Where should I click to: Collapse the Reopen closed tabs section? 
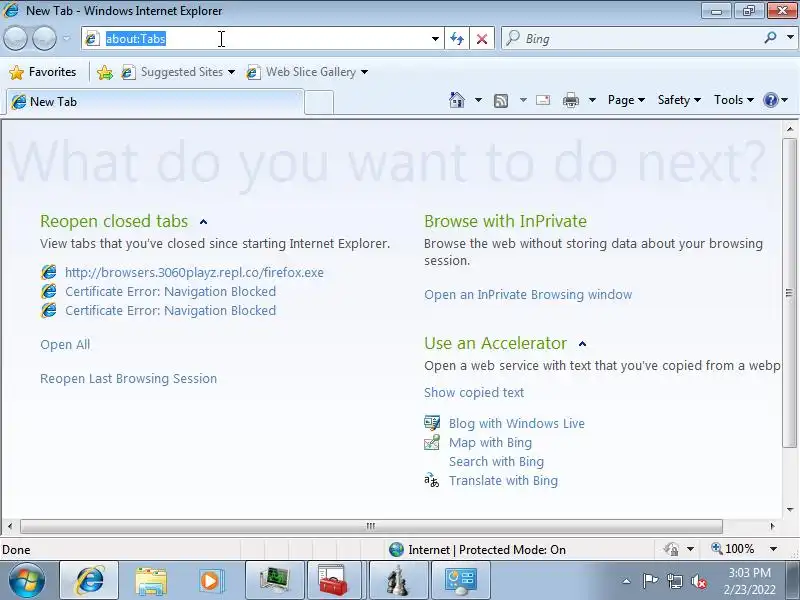point(204,222)
